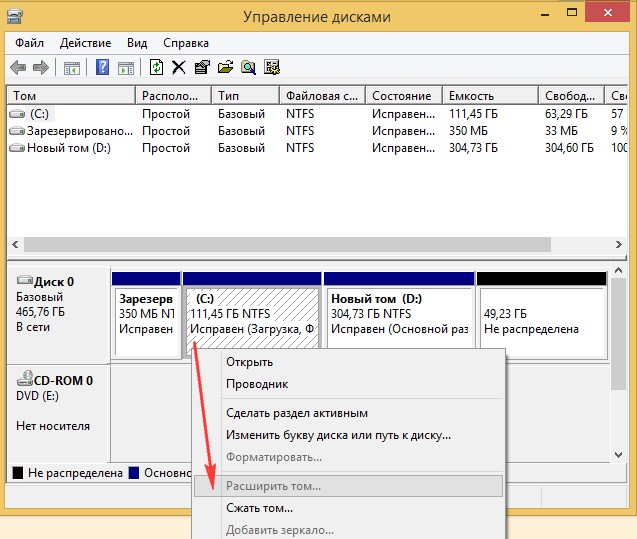Click the open folder toolbar icon
The height and width of the screenshot is (539, 637).
tap(225, 67)
